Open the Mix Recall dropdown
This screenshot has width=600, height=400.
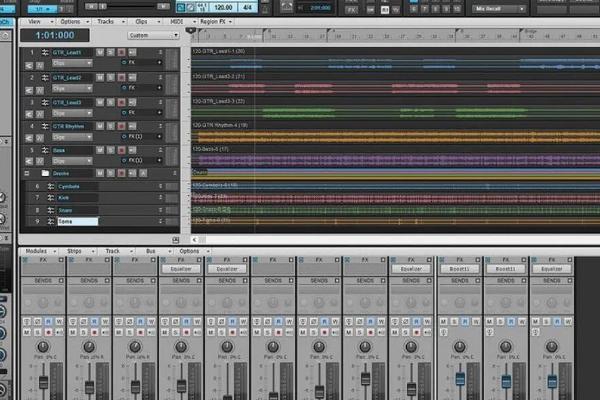[x=499, y=8]
